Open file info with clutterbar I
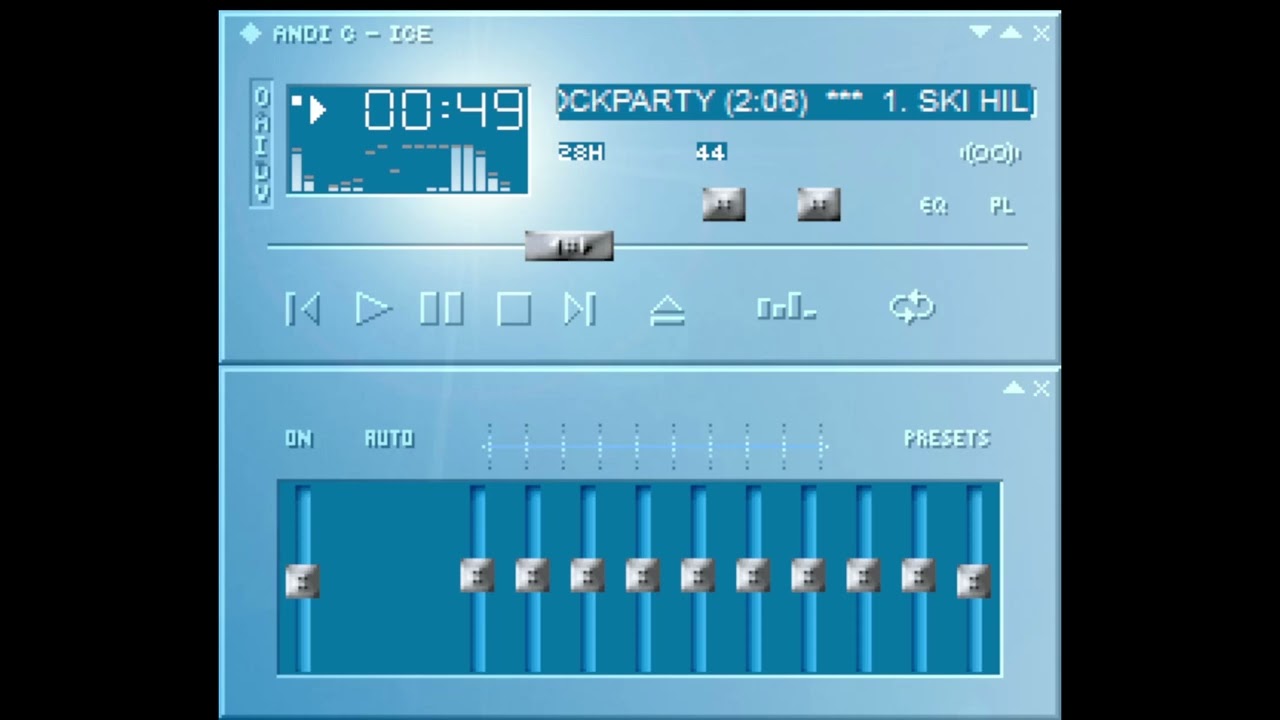 coord(262,144)
